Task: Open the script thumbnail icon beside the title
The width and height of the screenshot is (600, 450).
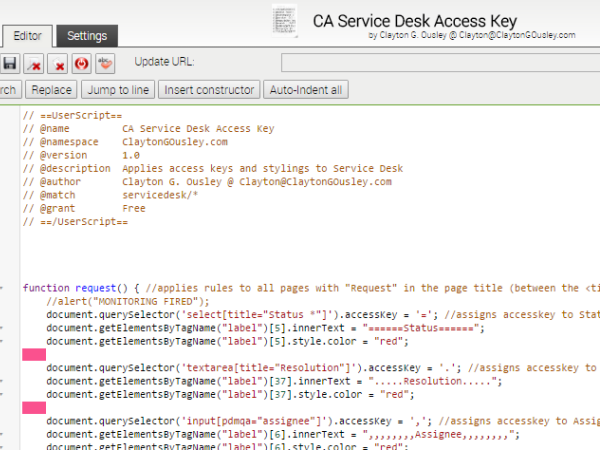Action: [x=285, y=21]
